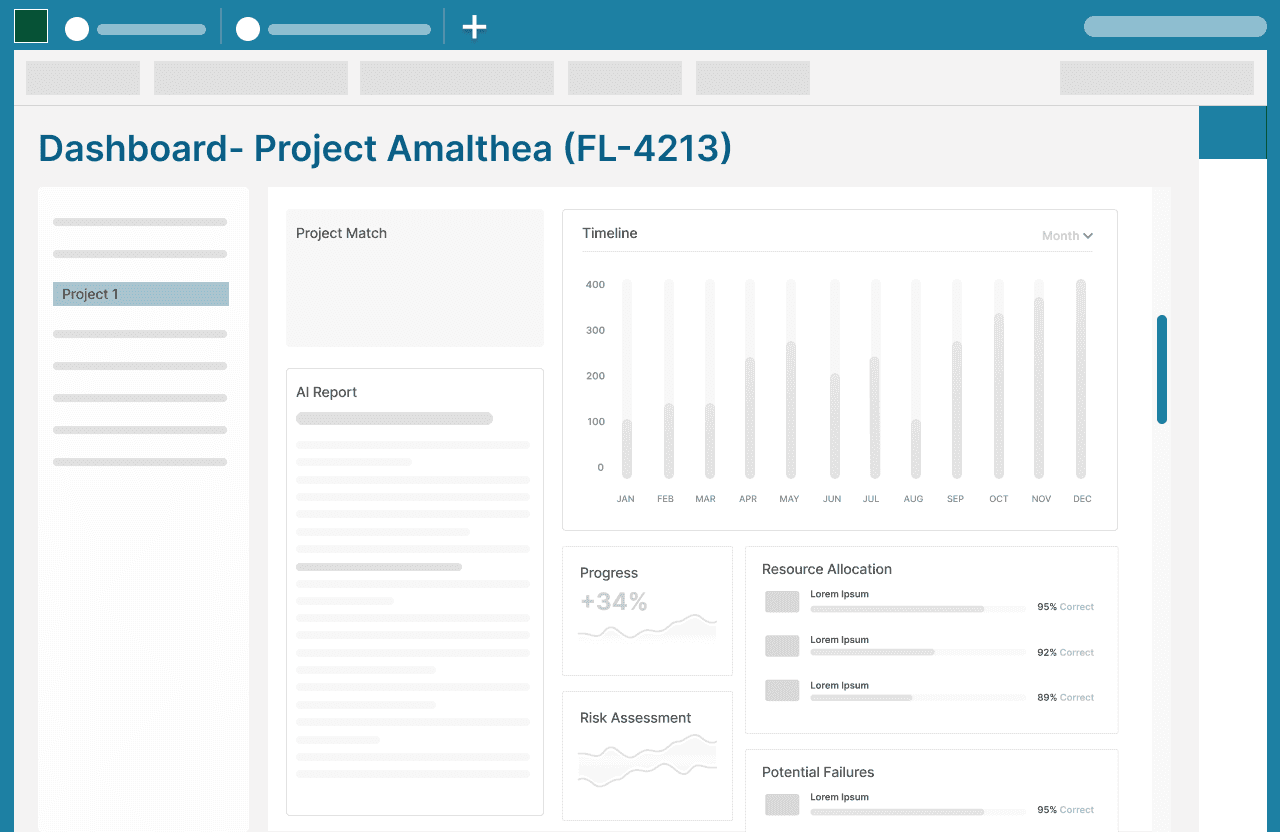Click thumbnail beside 92% Resource Allocation row
This screenshot has width=1280, height=832.
(x=782, y=646)
